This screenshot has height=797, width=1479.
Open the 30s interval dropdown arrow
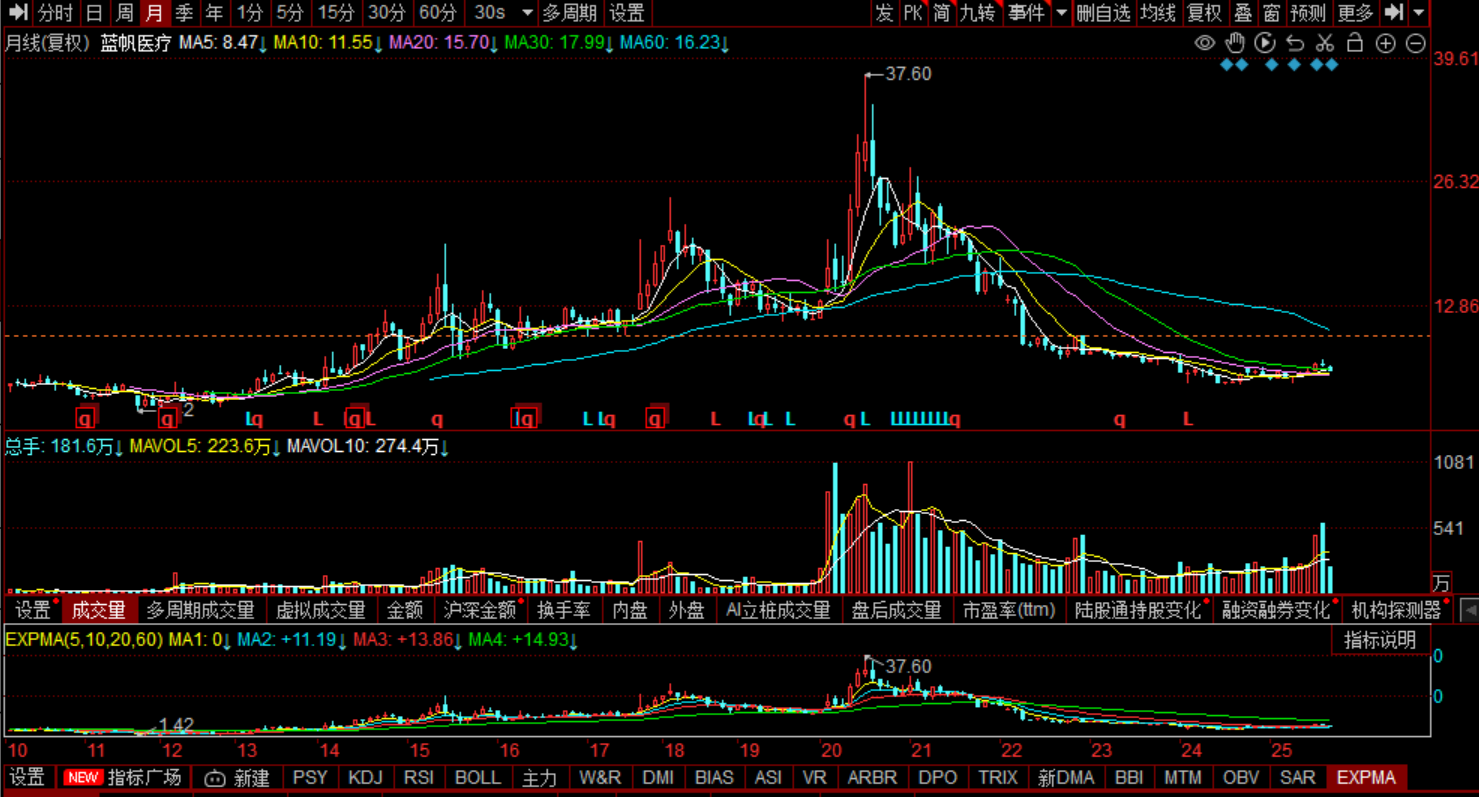coord(527,13)
